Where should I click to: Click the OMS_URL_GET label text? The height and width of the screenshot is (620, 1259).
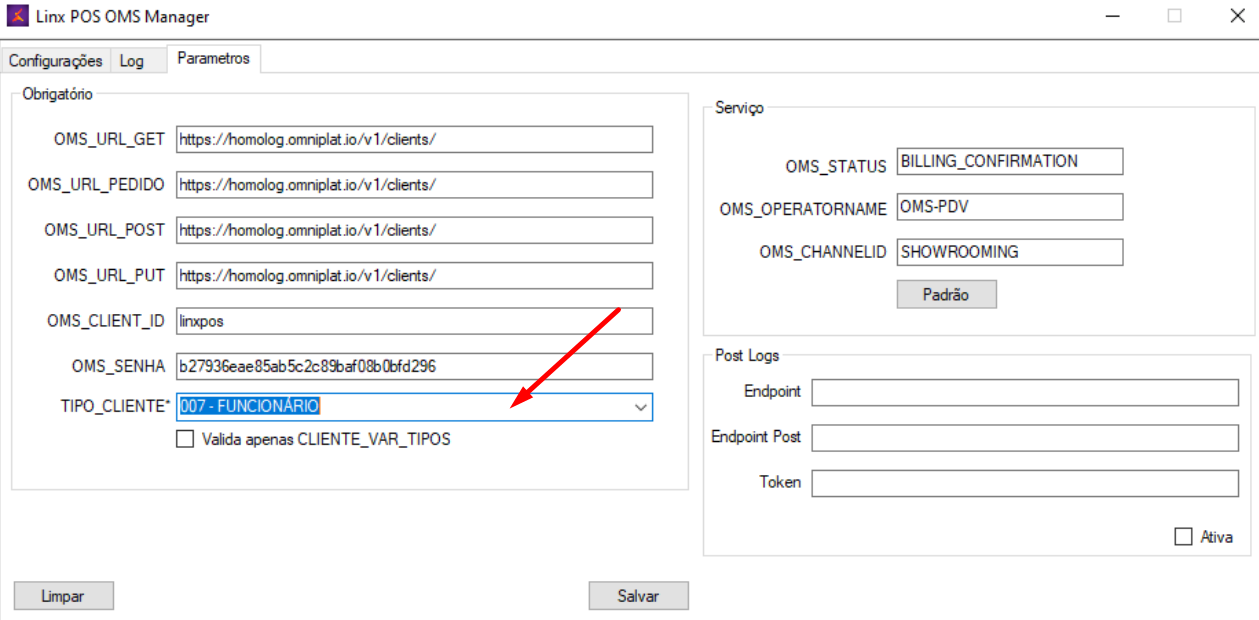pyautogui.click(x=109, y=140)
